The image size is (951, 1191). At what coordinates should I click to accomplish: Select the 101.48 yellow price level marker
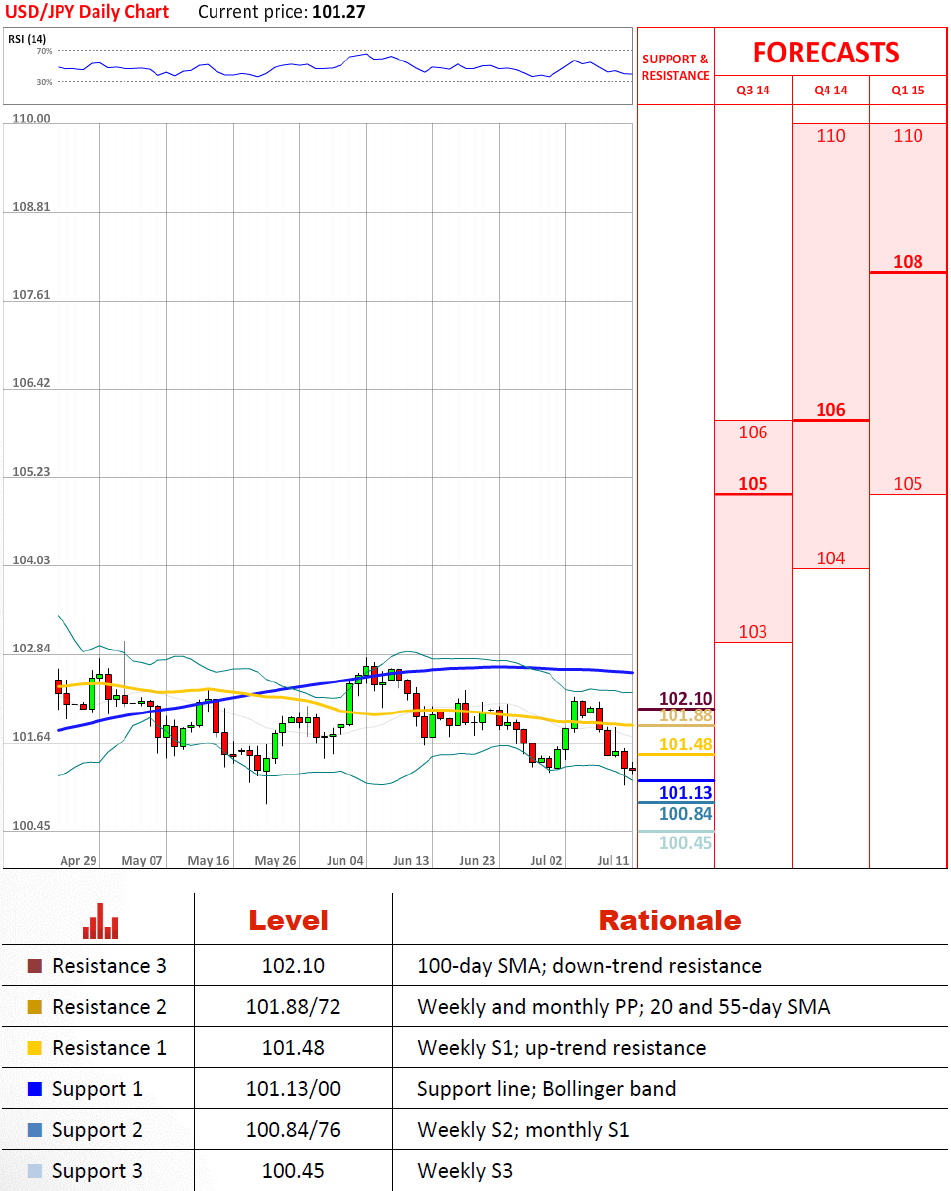pyautogui.click(x=685, y=744)
